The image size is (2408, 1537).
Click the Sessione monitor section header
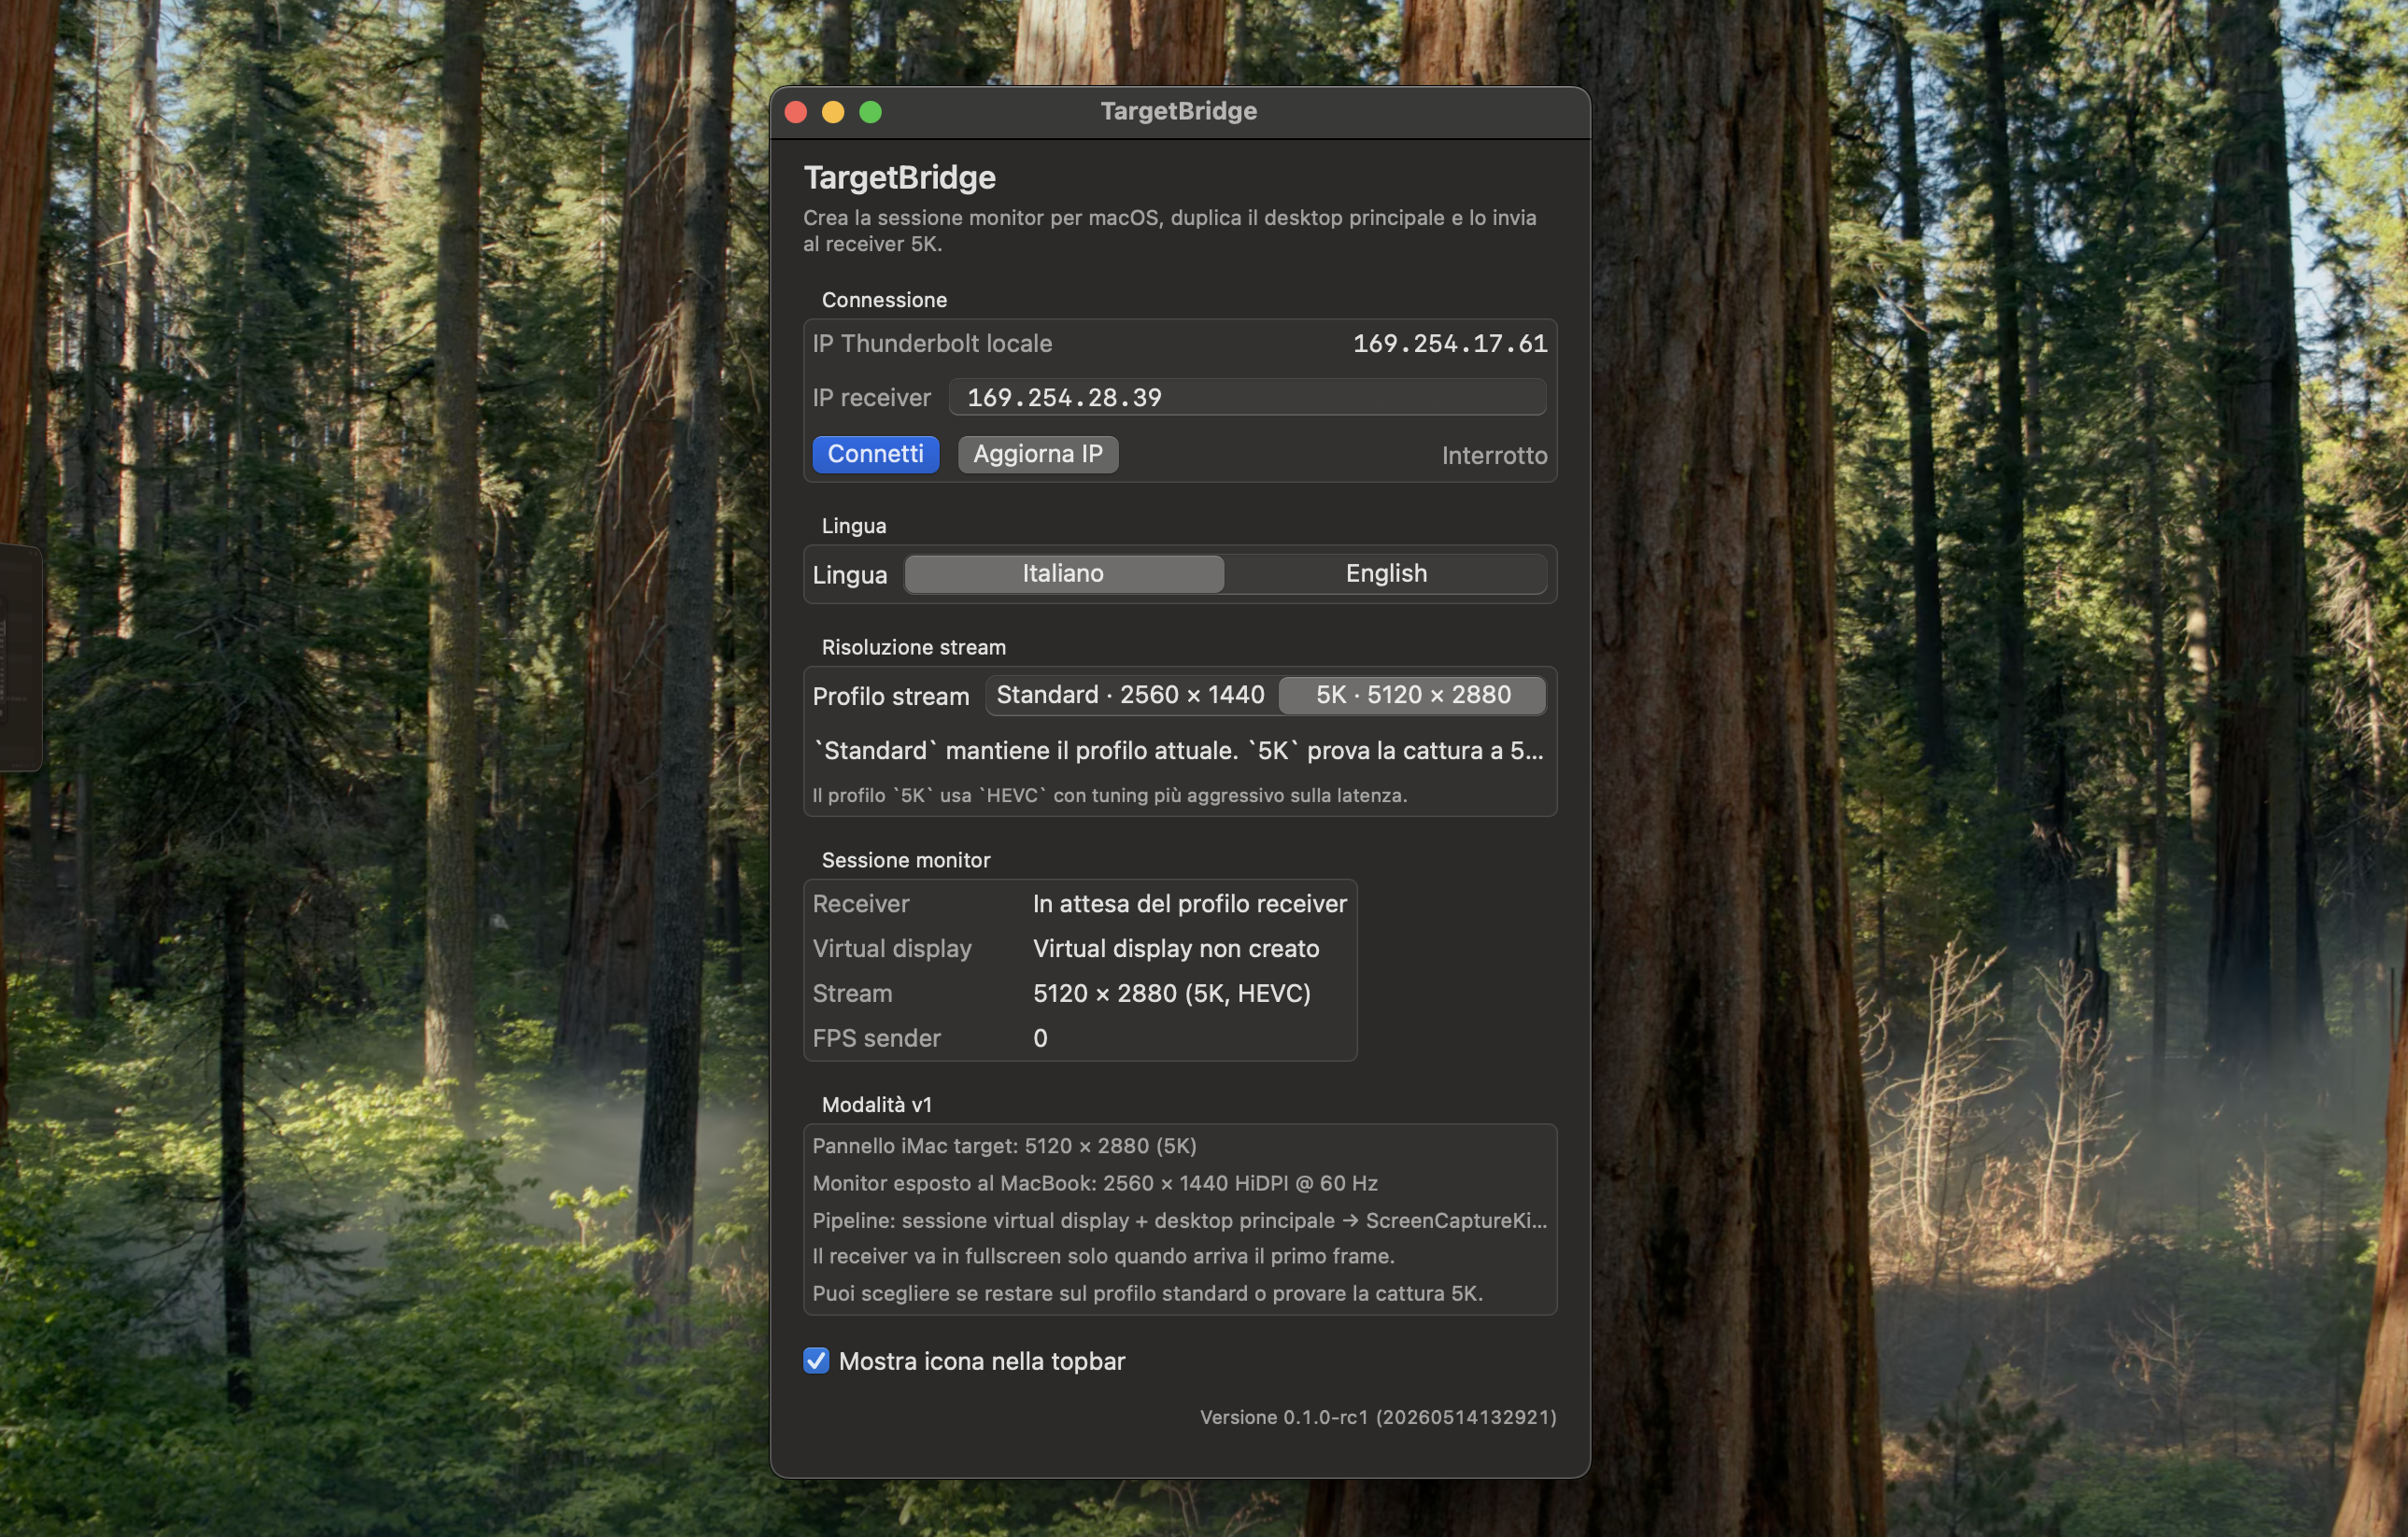tap(905, 860)
